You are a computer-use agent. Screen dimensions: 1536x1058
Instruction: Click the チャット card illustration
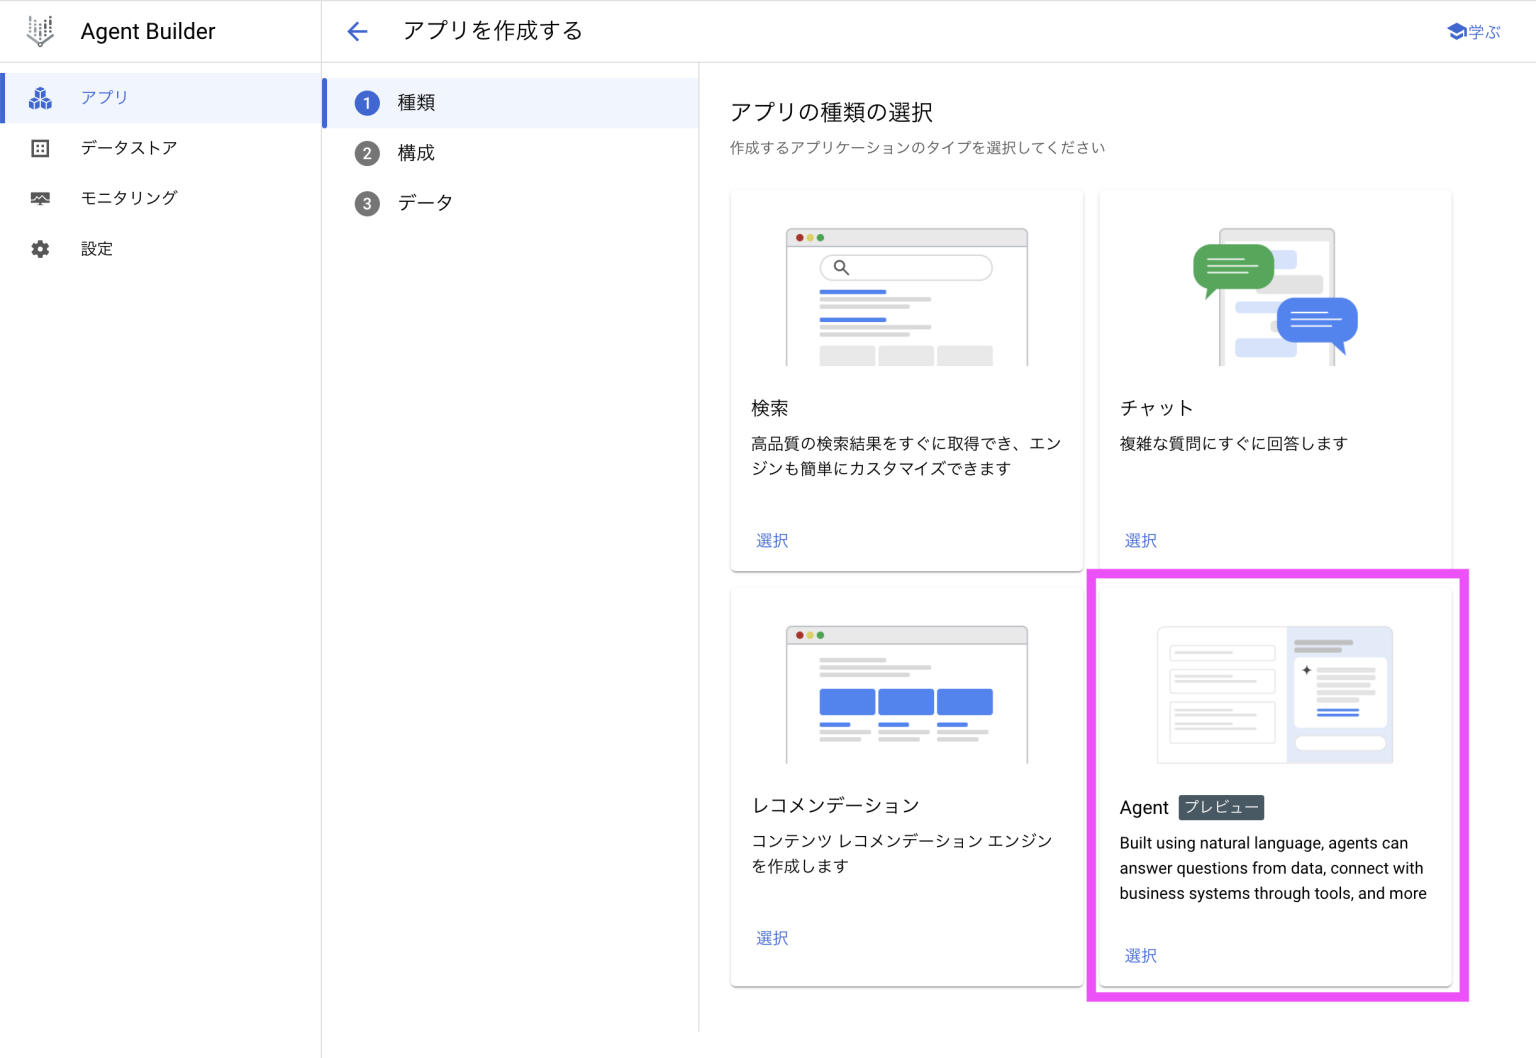coord(1275,295)
